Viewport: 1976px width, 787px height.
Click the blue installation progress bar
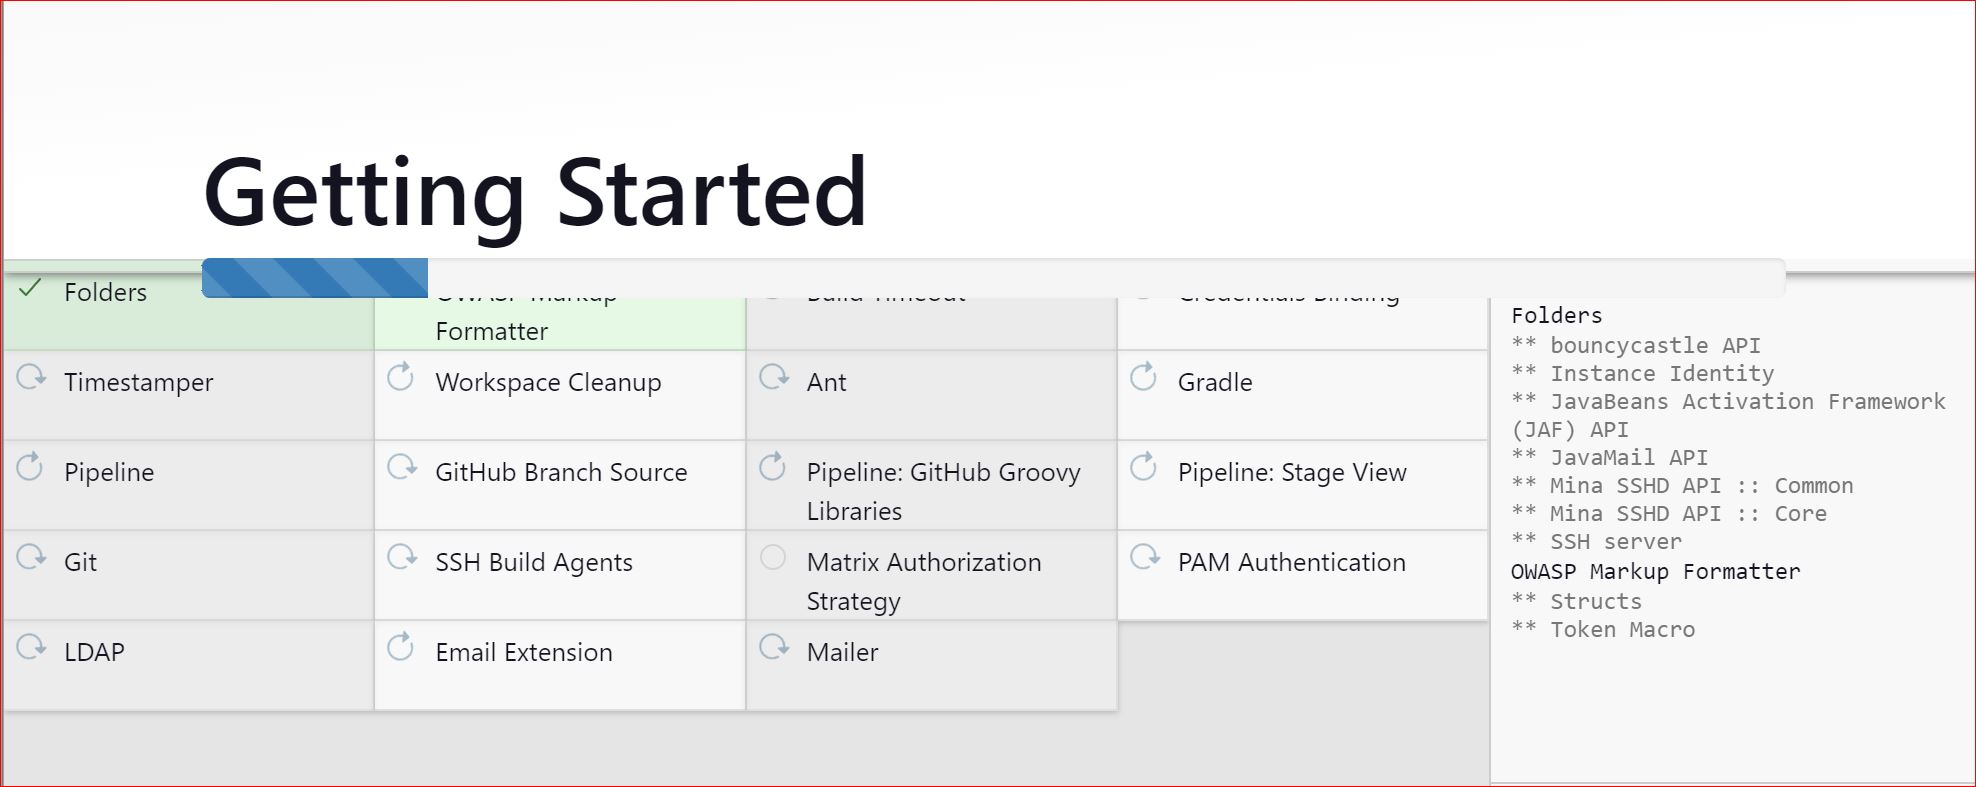[x=314, y=277]
